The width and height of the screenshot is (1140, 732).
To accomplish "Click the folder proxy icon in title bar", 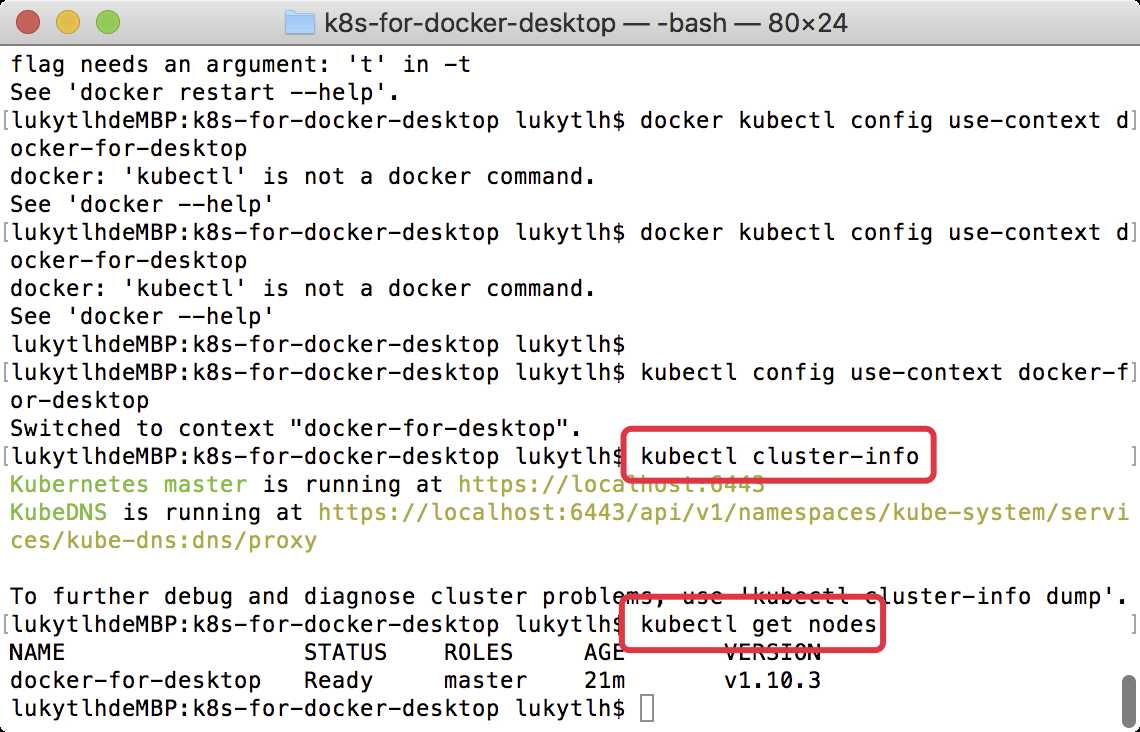I will [298, 22].
